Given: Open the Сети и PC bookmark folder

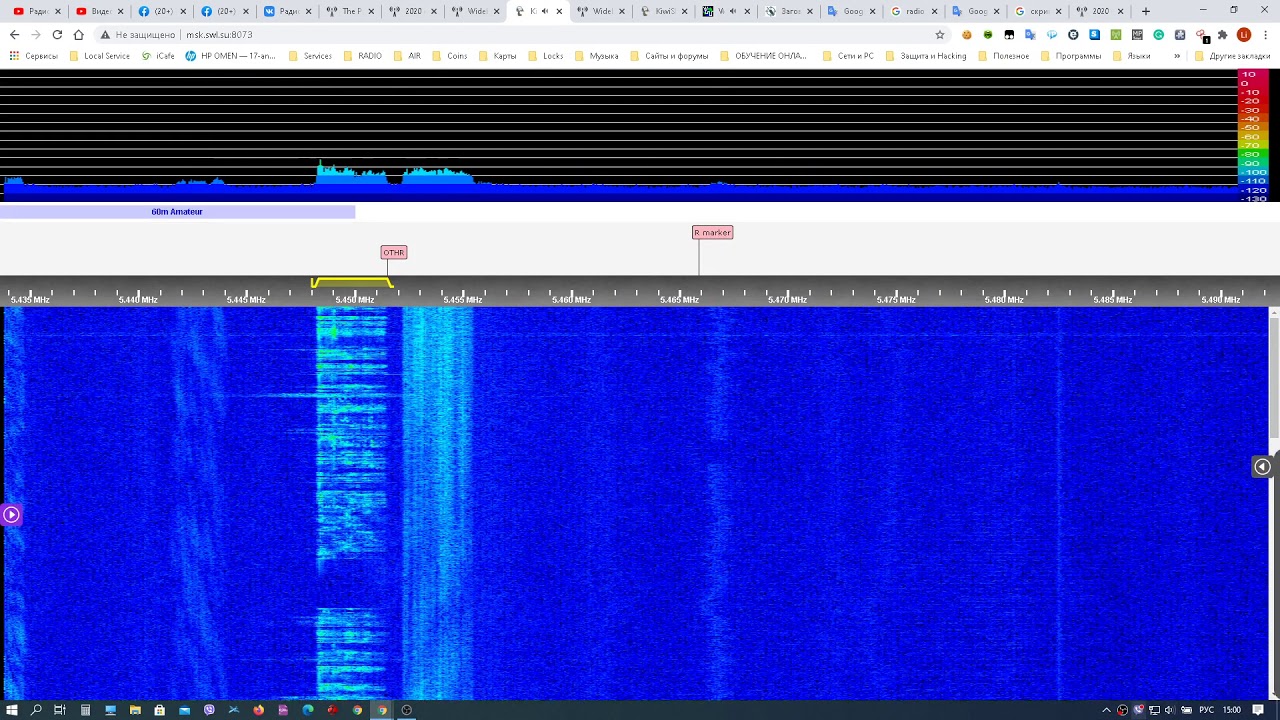Looking at the screenshot, I should (847, 56).
